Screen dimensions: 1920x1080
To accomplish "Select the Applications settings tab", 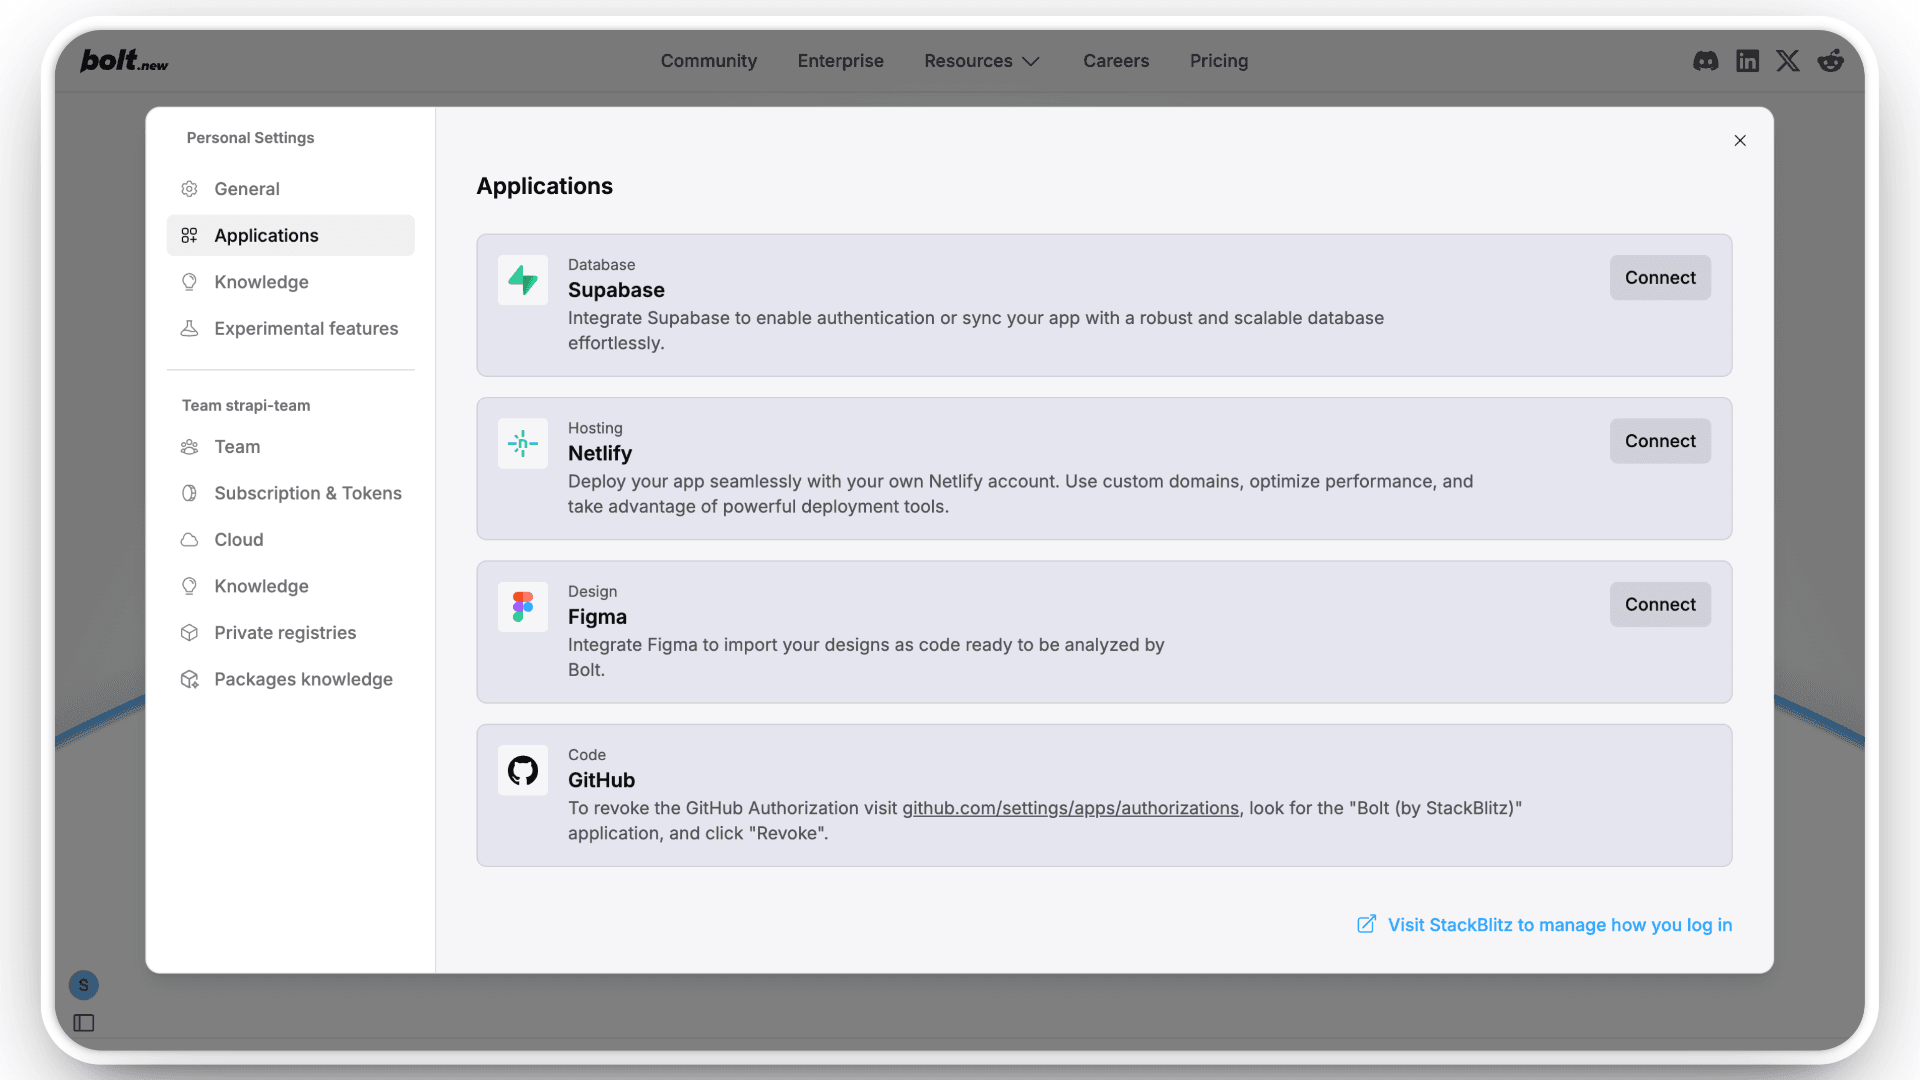I will coord(290,236).
